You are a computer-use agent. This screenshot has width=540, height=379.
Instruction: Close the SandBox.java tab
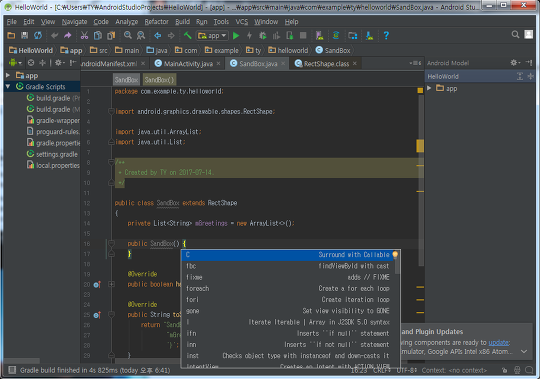(283, 63)
